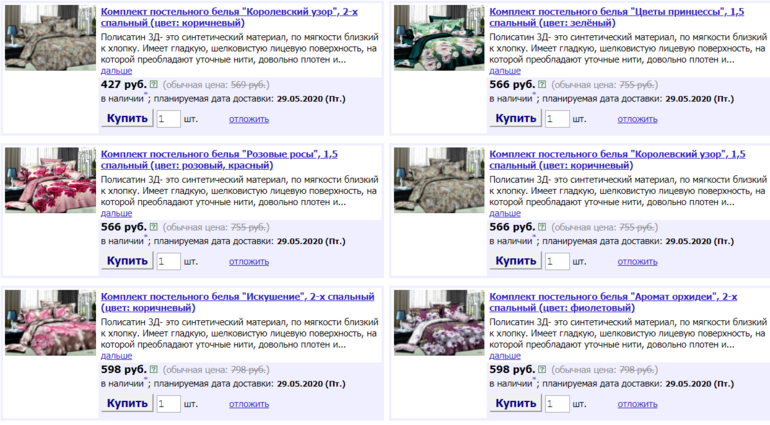Open the "Аромат орхидеи" product title link
Screen dimensions: 770x425
pyautogui.click(x=612, y=302)
